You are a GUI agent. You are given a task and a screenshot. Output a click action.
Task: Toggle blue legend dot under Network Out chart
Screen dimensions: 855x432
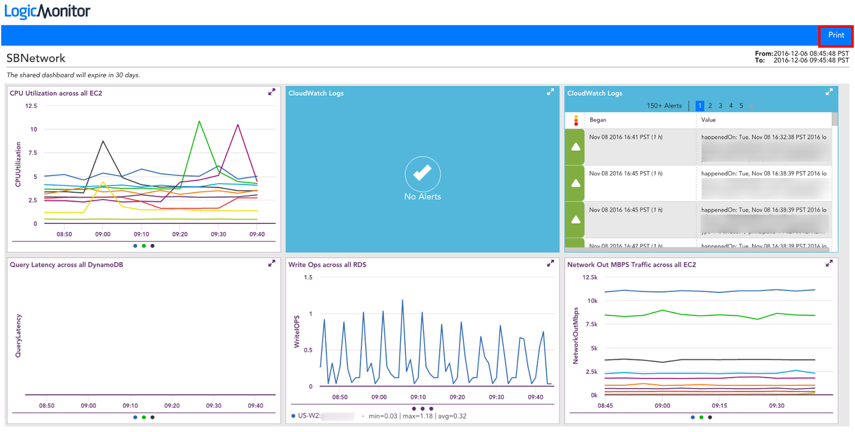tap(693, 417)
